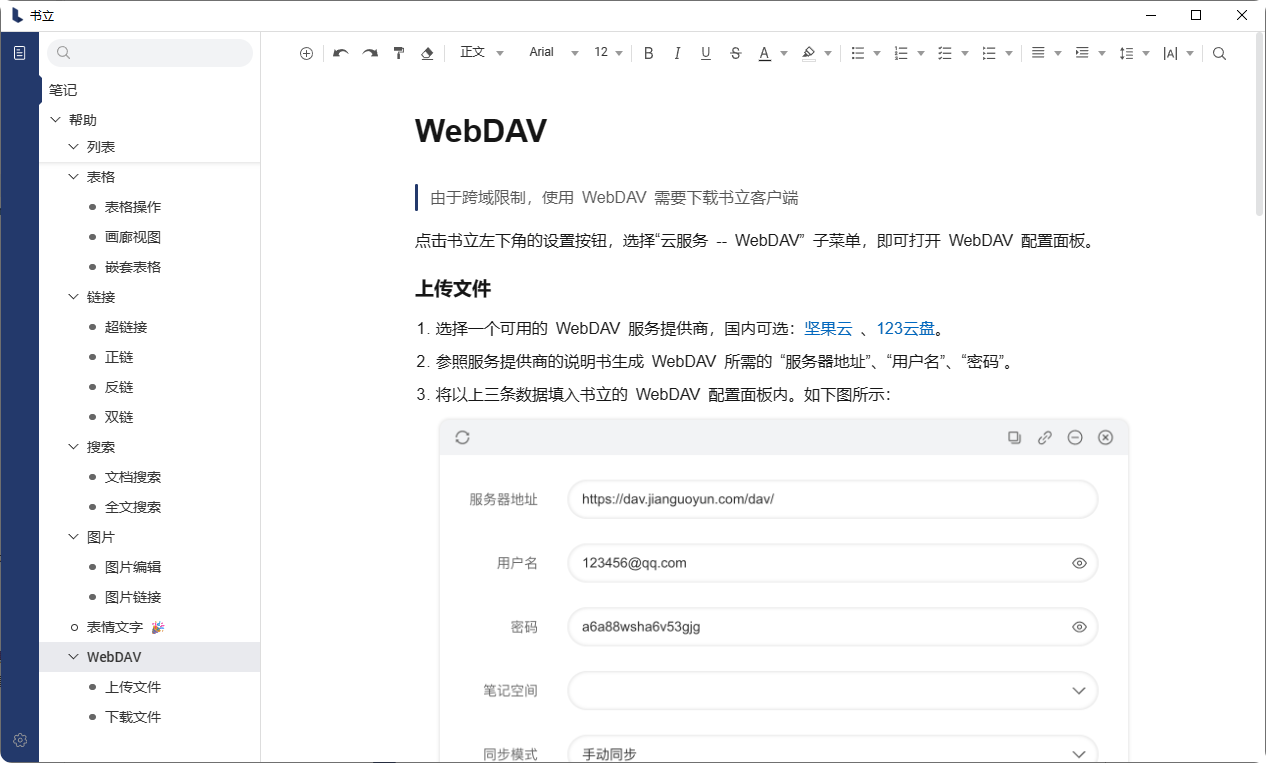This screenshot has width=1266, height=763.
Task: Toggle italic formatting
Action: (677, 53)
